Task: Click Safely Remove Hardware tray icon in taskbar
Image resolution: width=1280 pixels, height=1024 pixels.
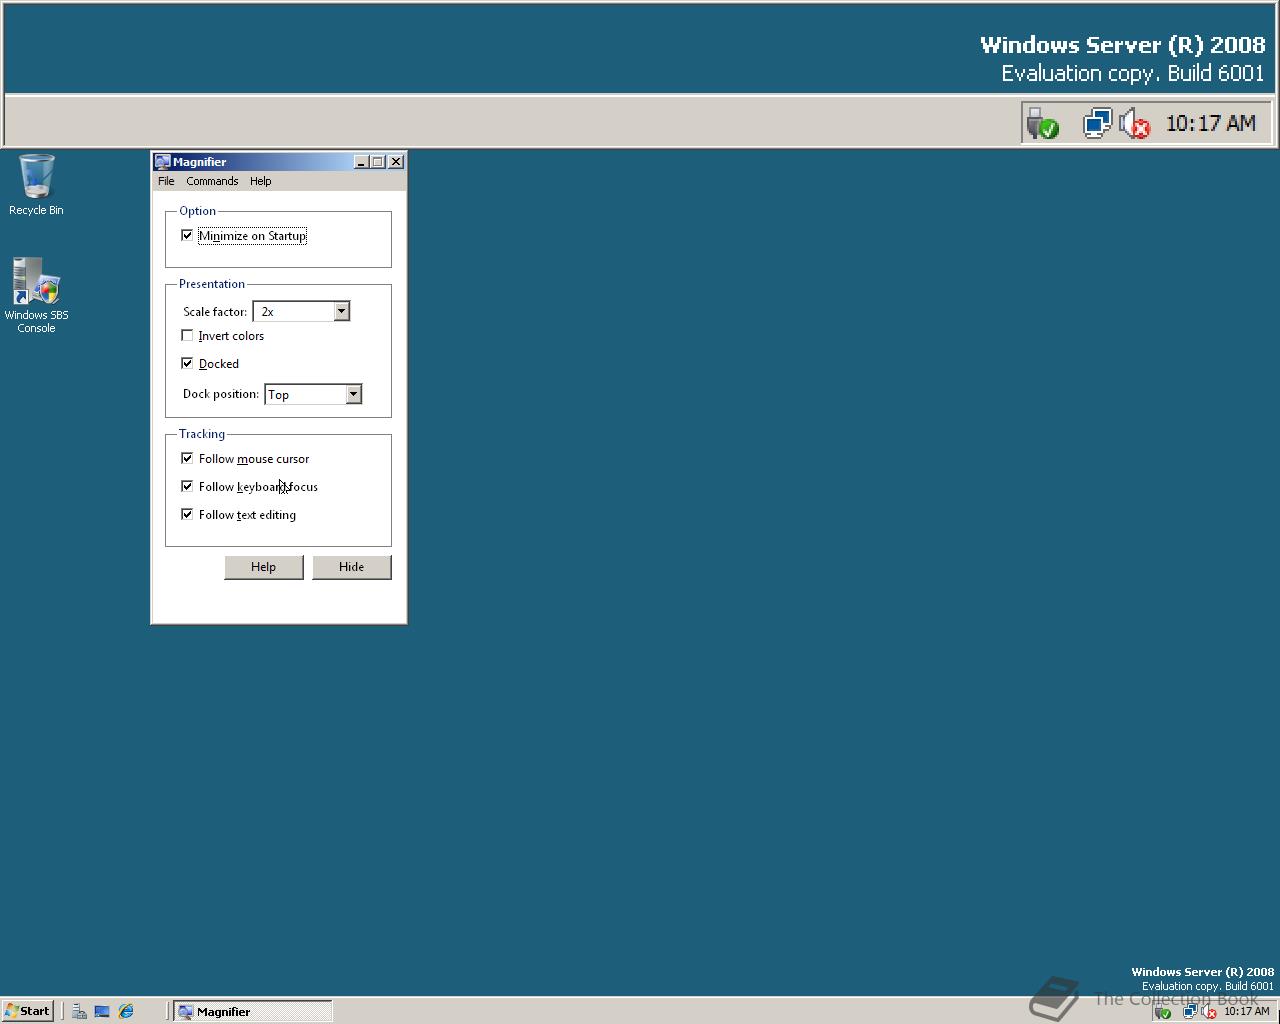Action: coord(1163,1011)
